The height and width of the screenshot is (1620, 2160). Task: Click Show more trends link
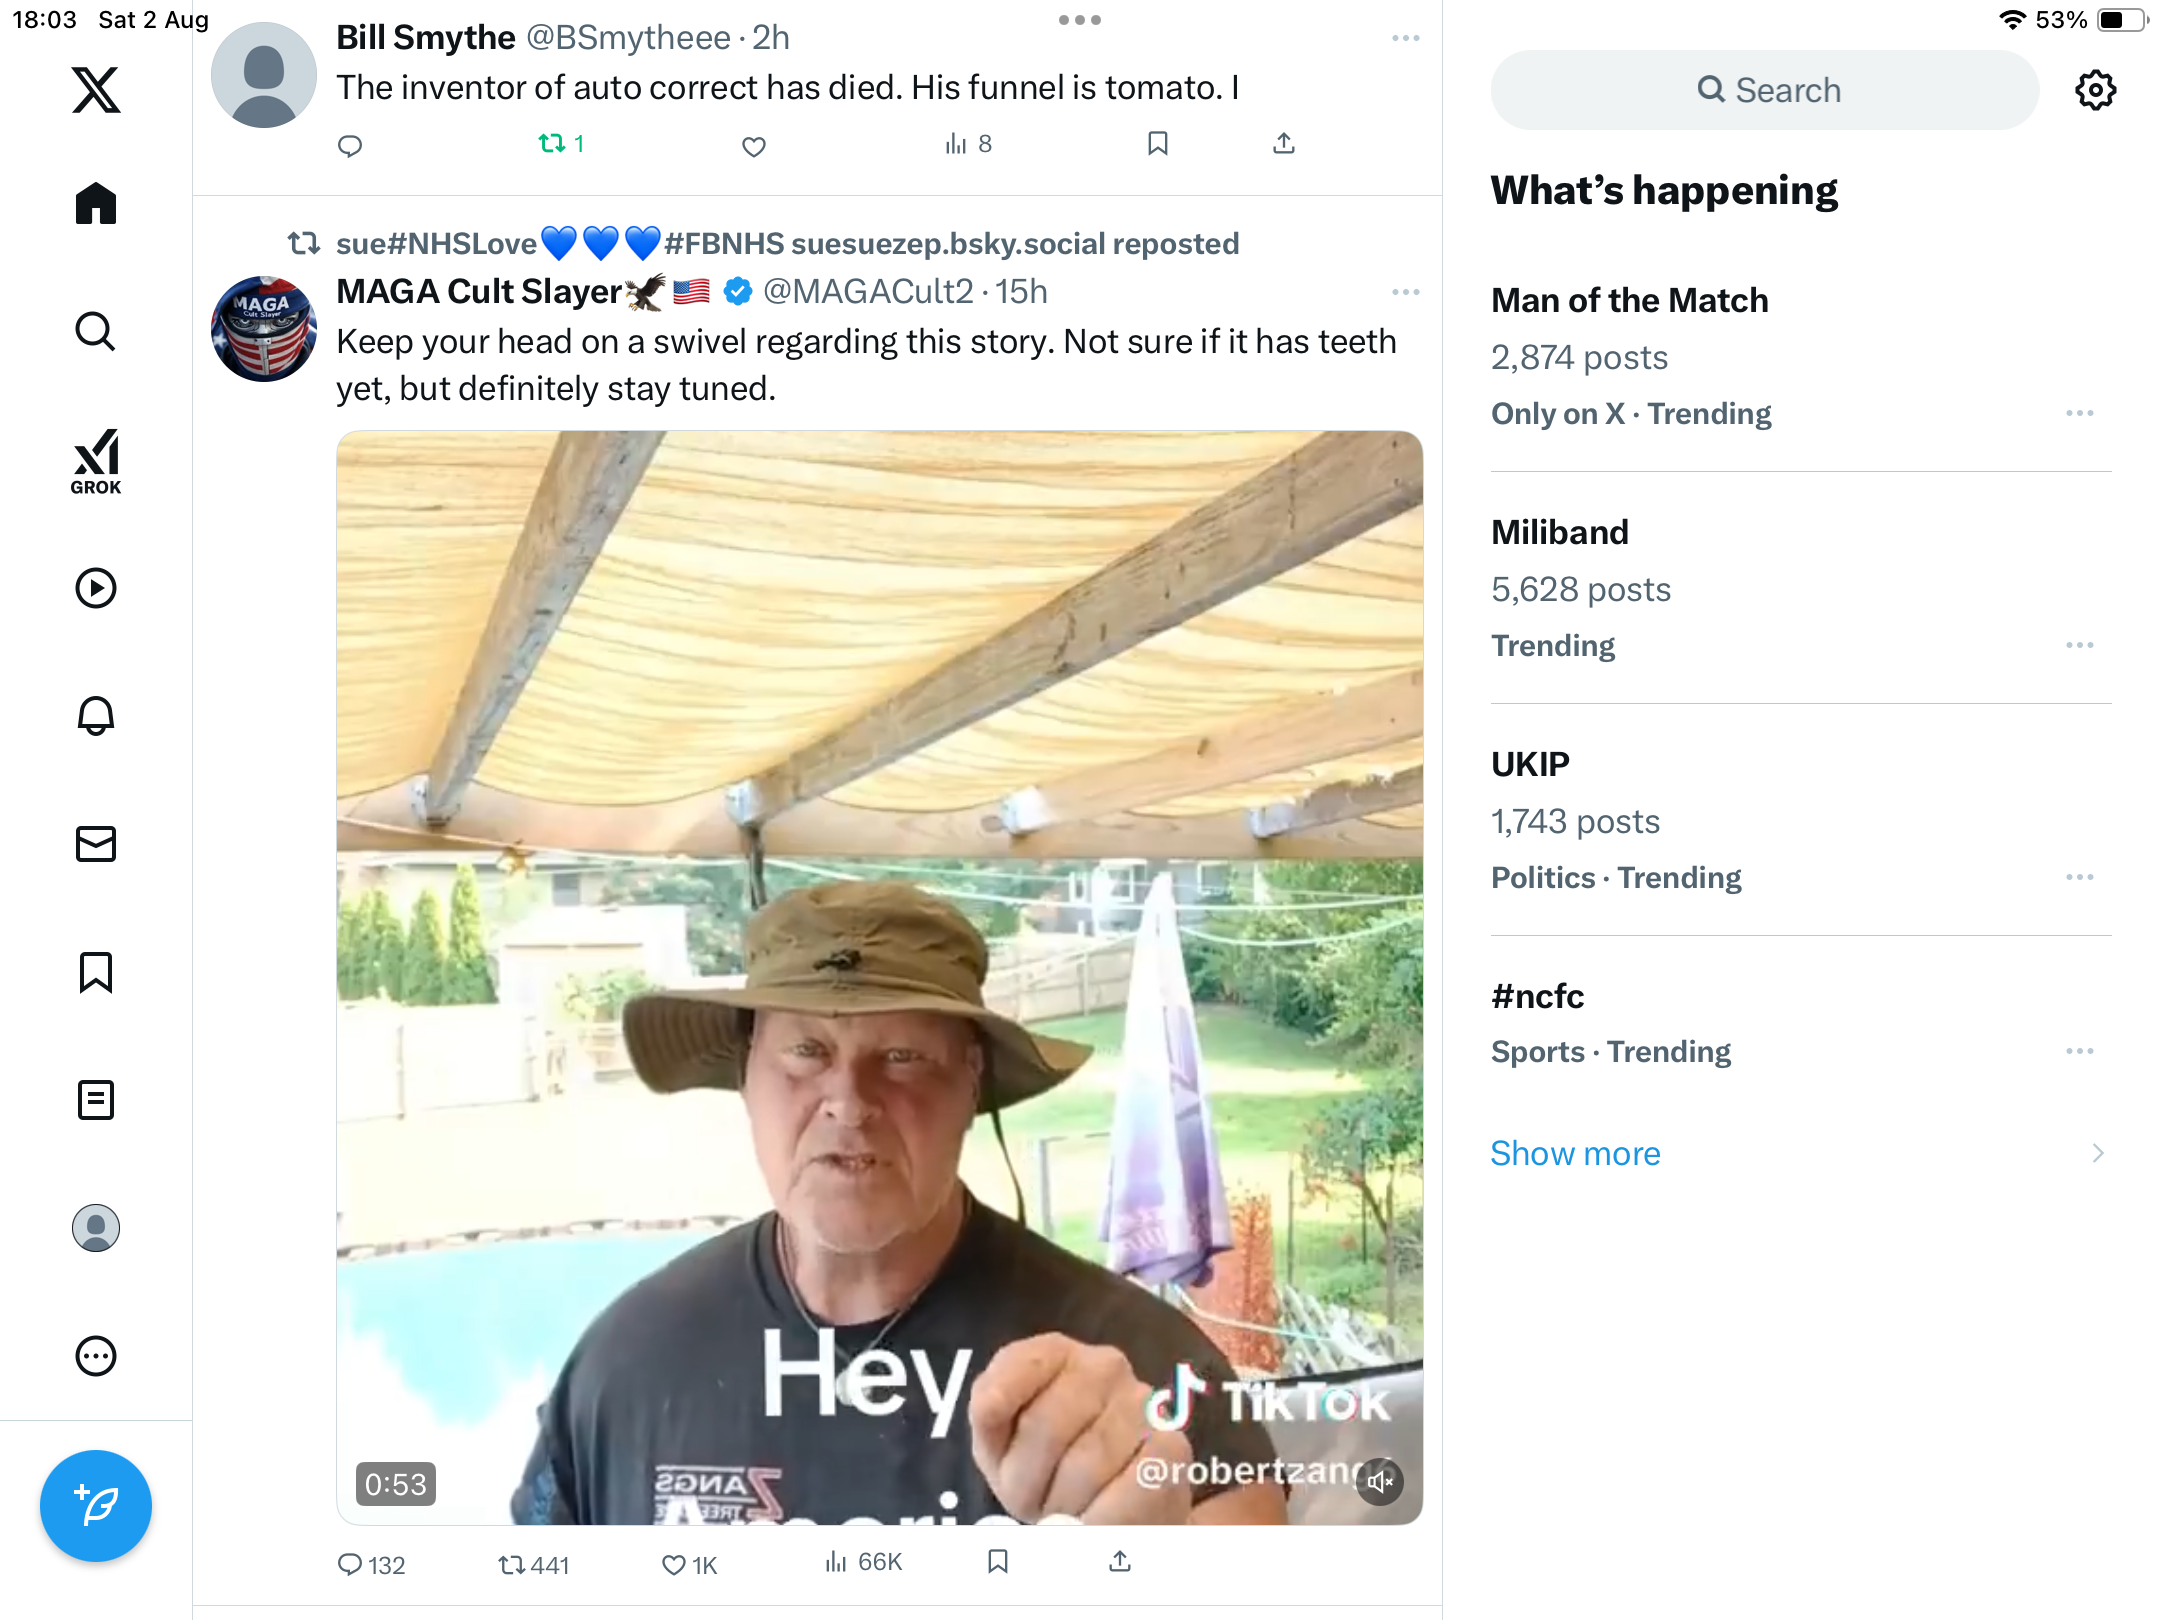(1575, 1153)
